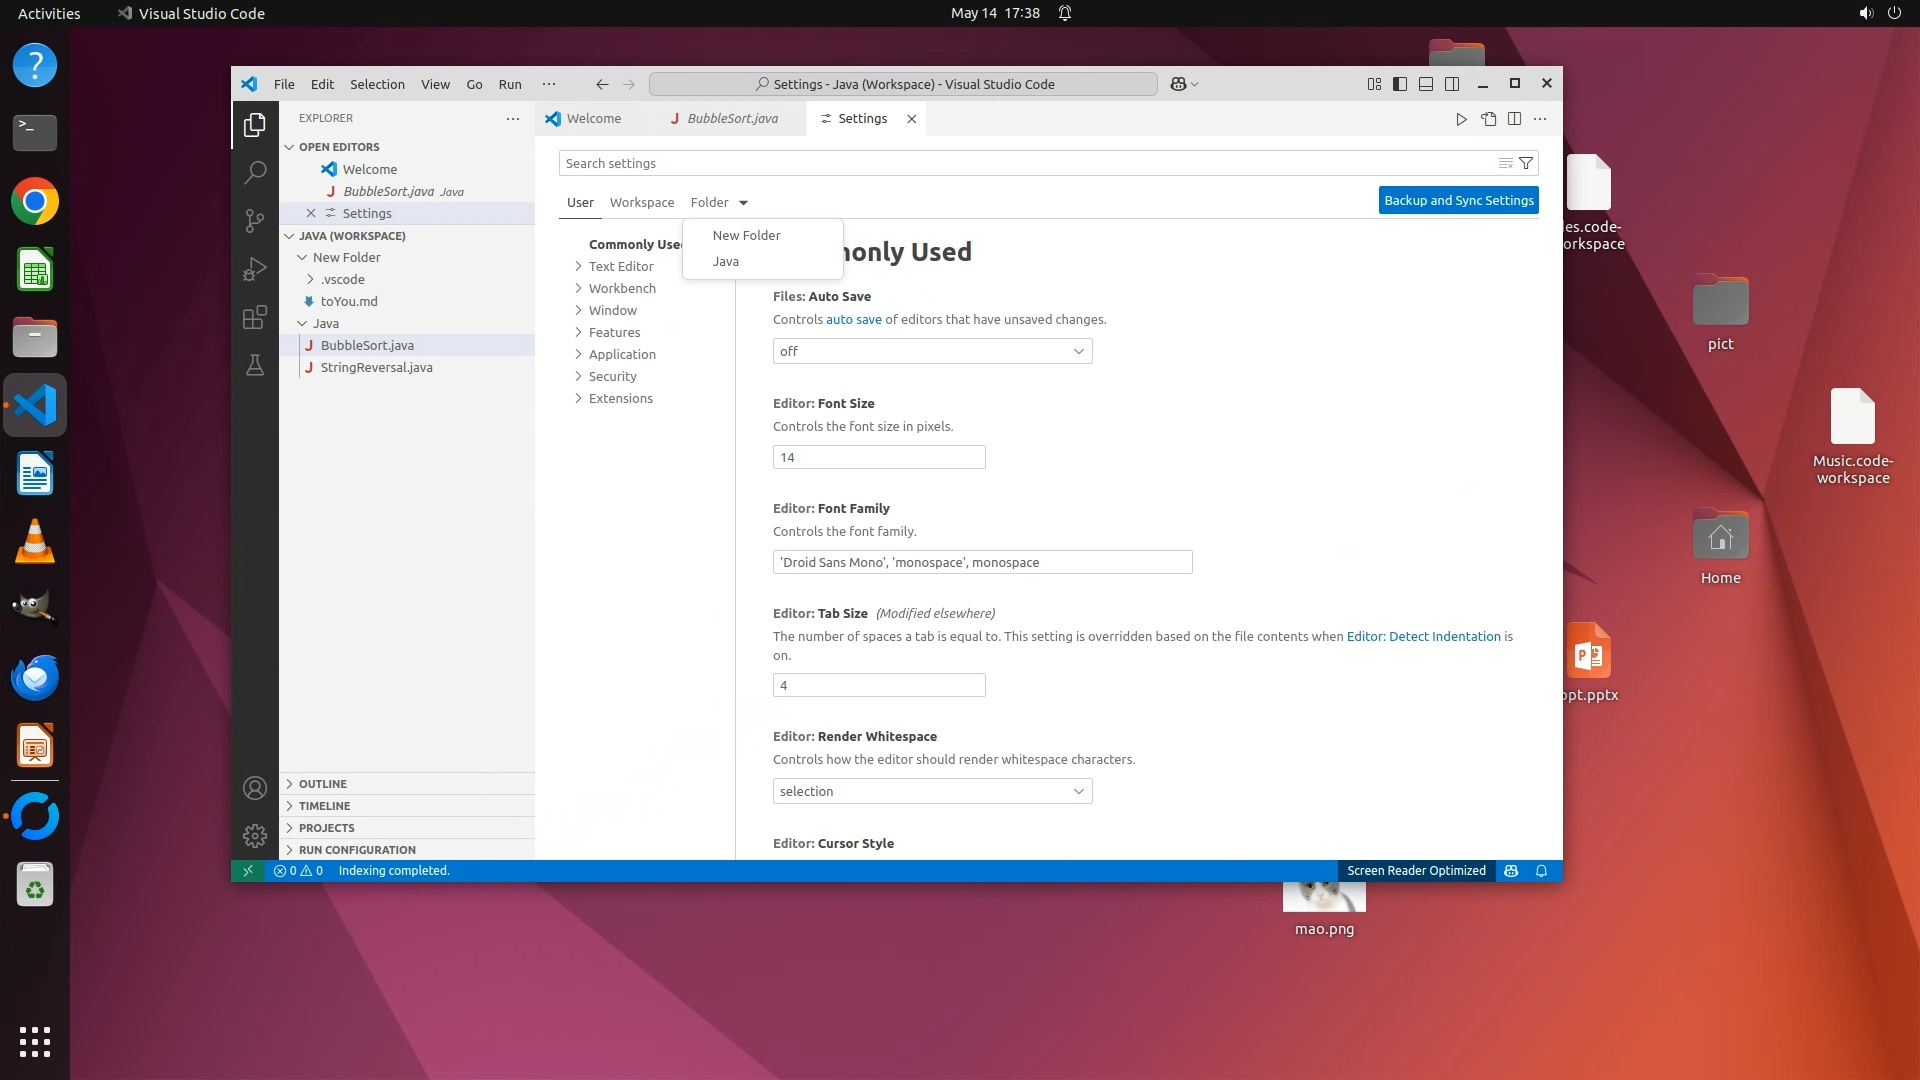Switch to the Workspace settings tab
This screenshot has width=1920, height=1080.
click(641, 202)
